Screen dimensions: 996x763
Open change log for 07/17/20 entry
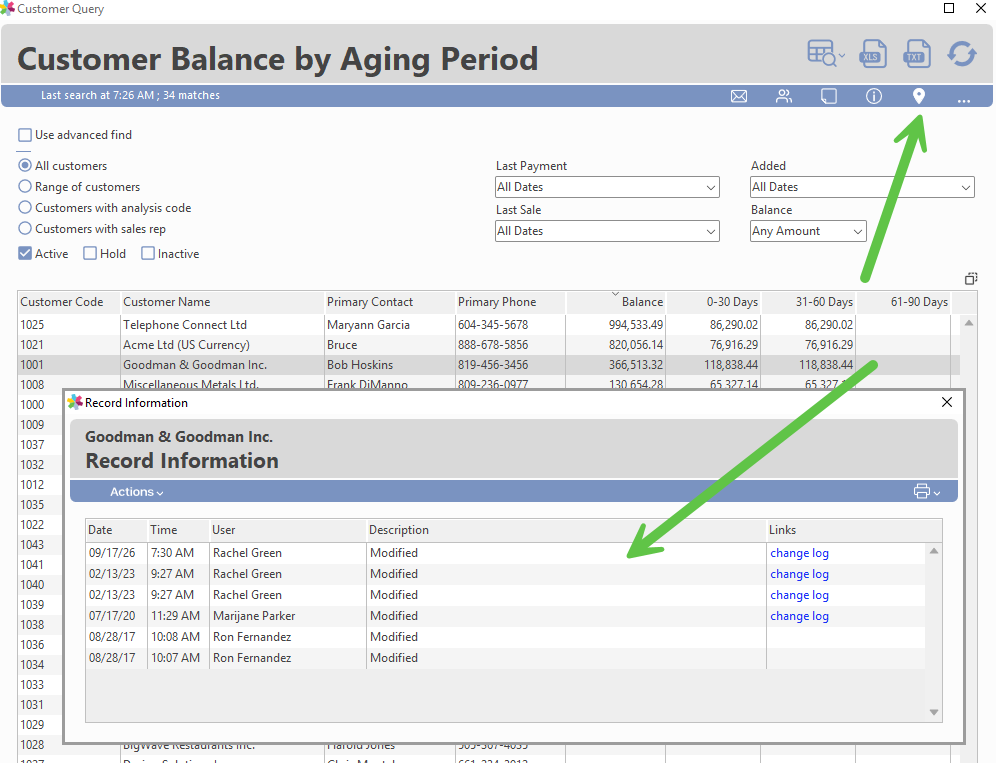(799, 616)
